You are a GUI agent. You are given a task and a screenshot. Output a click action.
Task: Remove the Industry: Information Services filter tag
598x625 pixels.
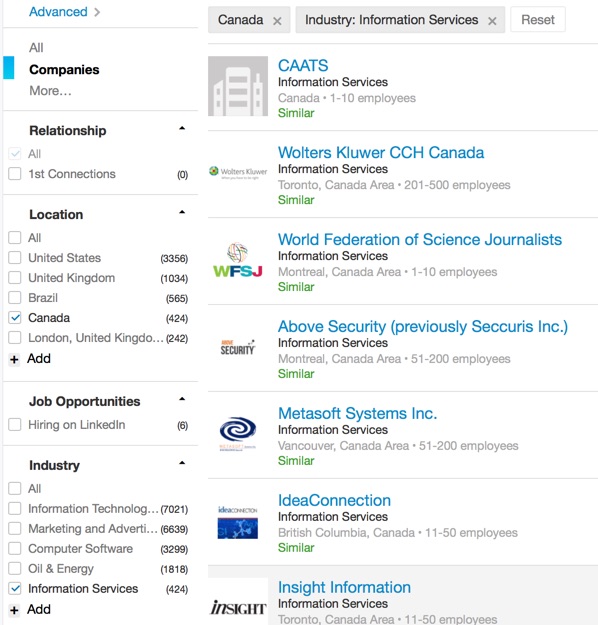pyautogui.click(x=492, y=21)
